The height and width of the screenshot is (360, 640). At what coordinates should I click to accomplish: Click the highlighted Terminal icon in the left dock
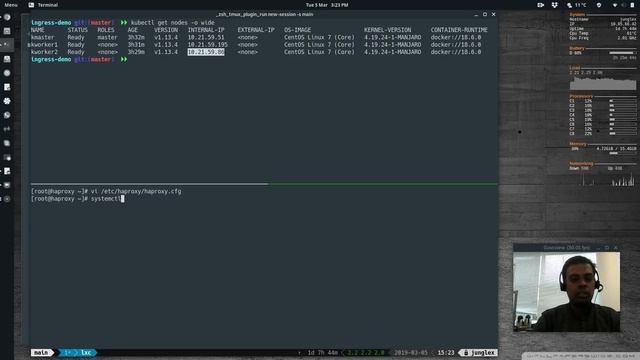pos(7,44)
